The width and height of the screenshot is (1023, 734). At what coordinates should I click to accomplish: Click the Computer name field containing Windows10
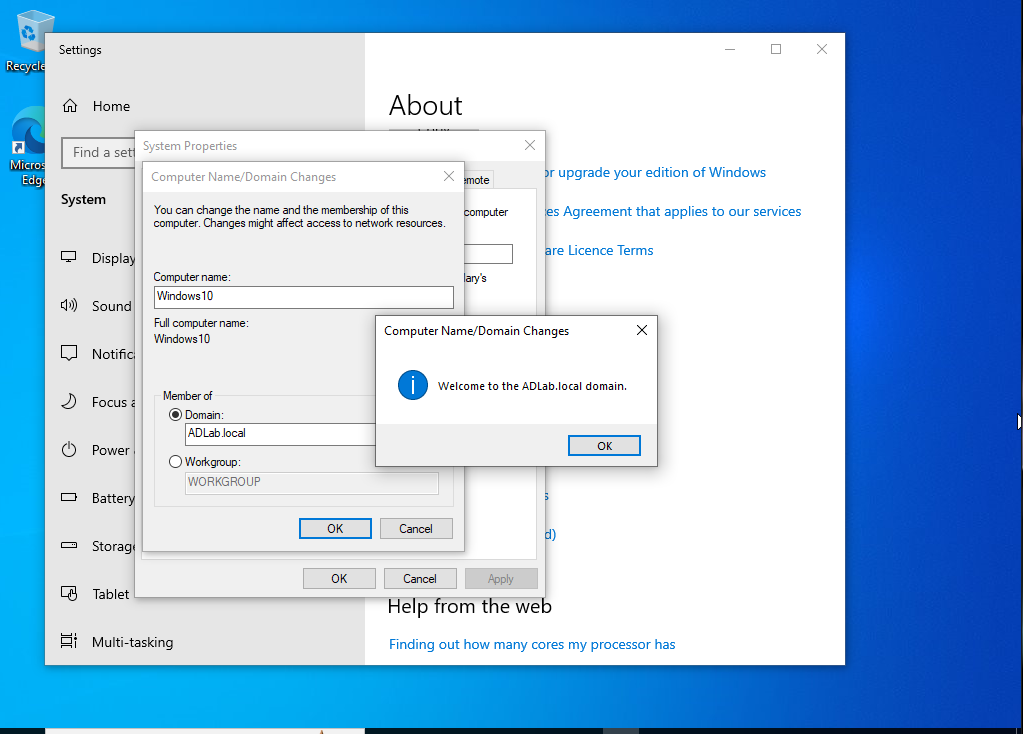point(304,297)
